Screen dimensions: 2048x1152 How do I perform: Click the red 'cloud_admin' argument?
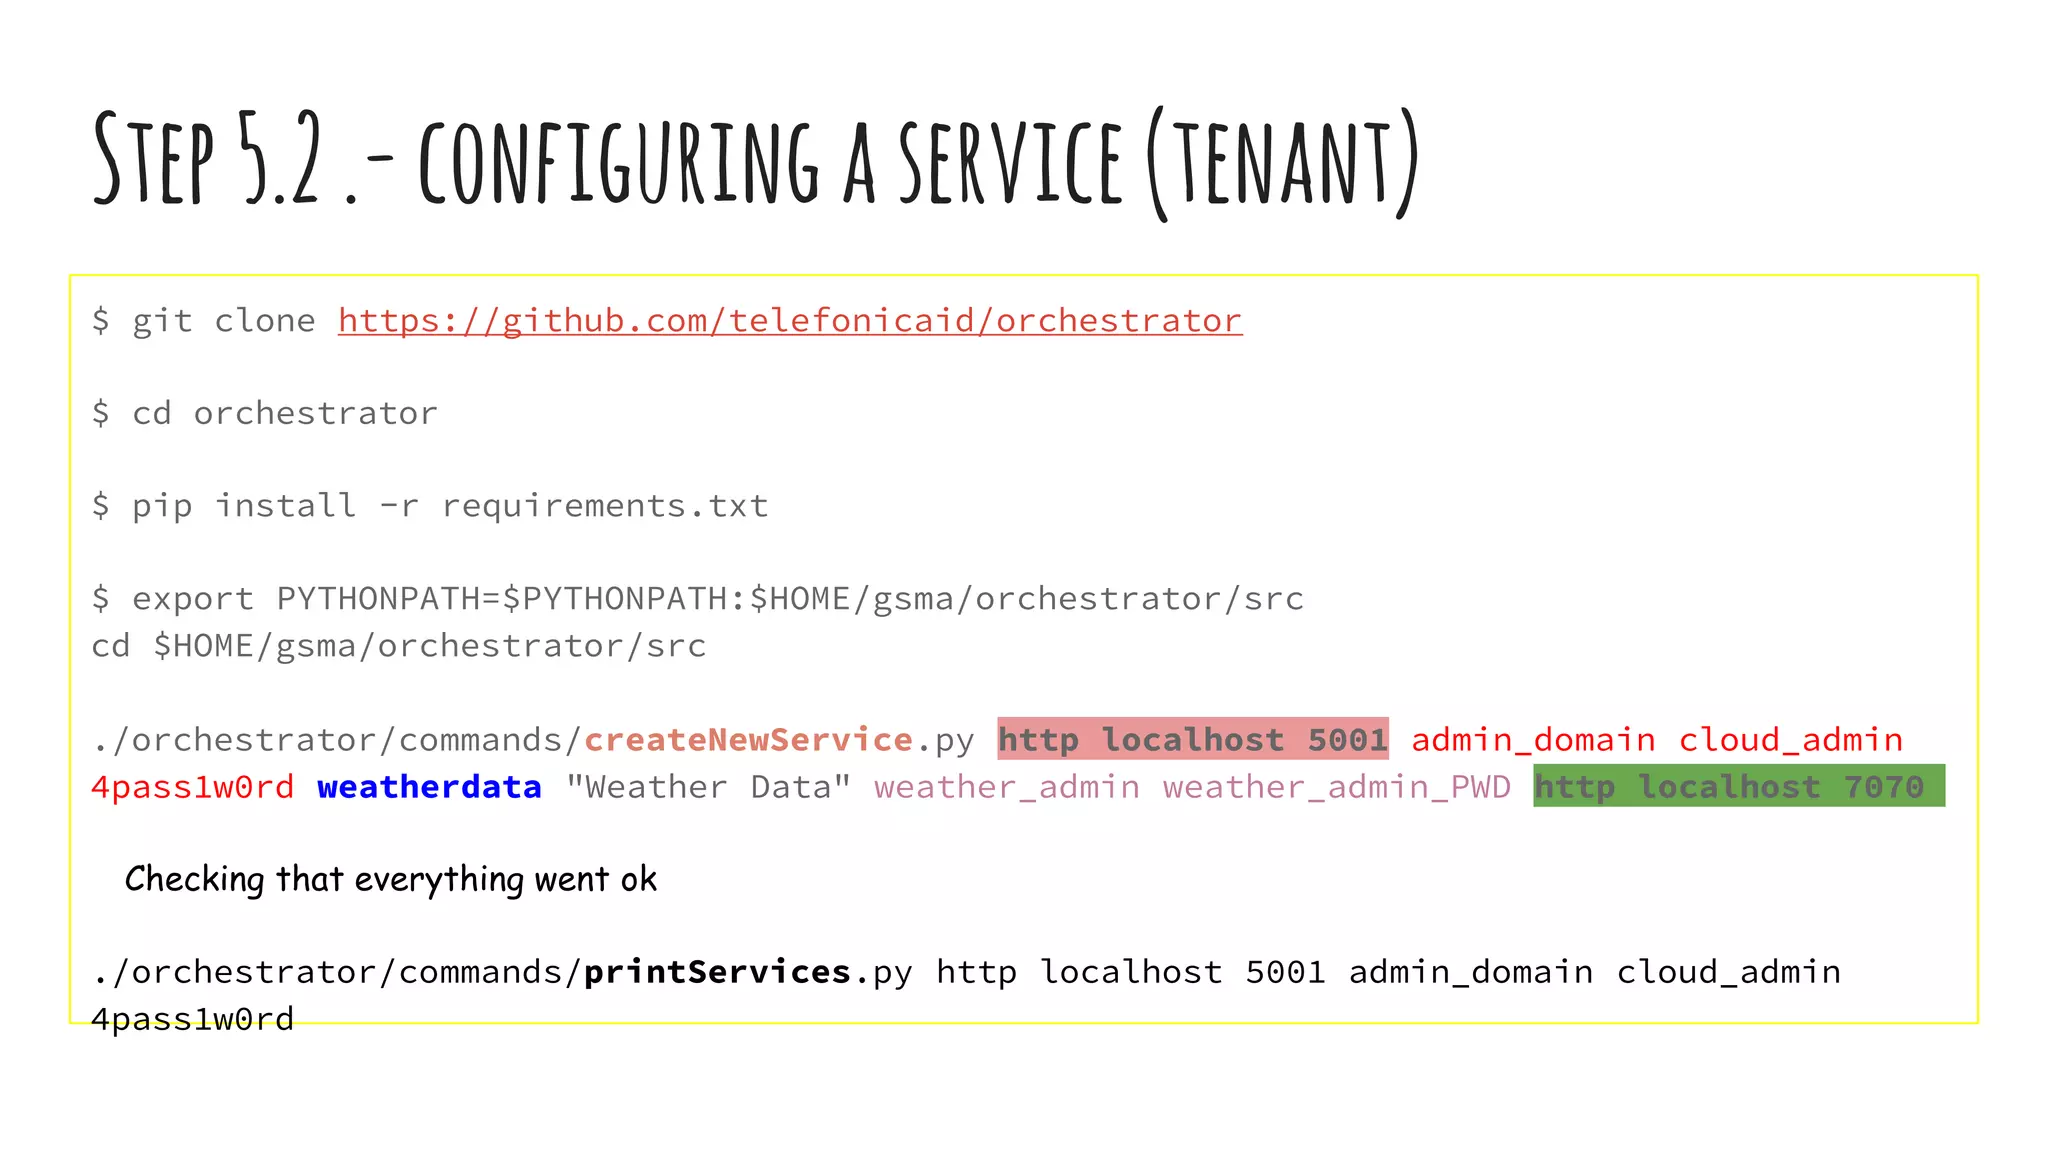[x=1790, y=741]
